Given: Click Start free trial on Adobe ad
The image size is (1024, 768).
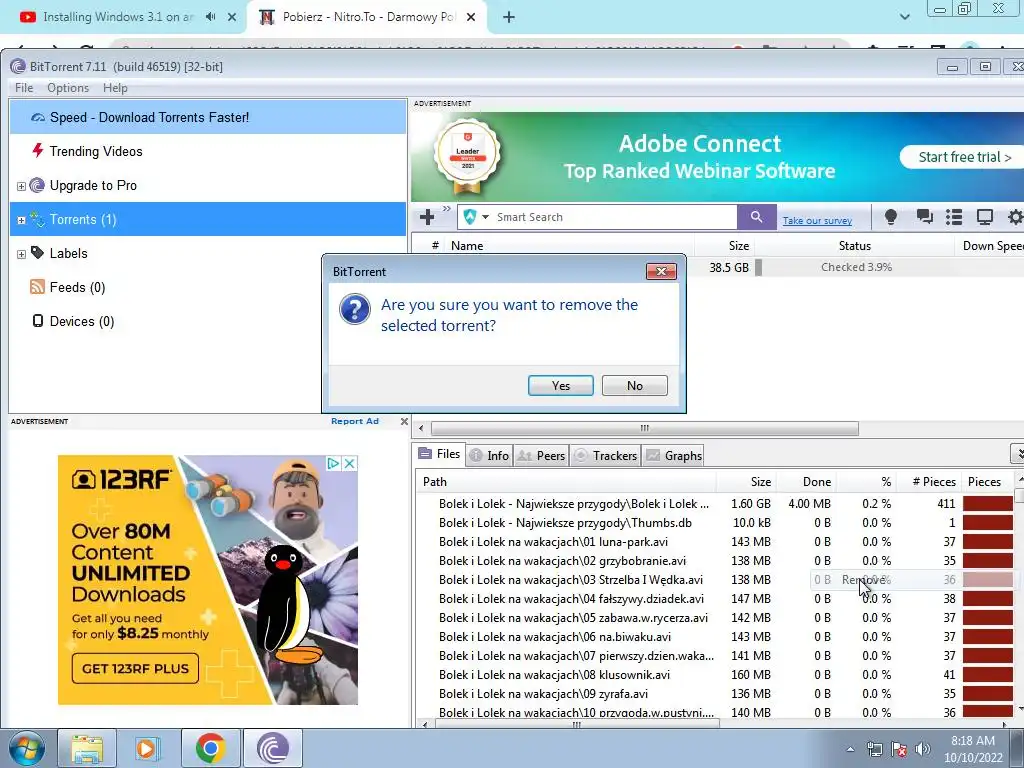Looking at the screenshot, I should [964, 157].
